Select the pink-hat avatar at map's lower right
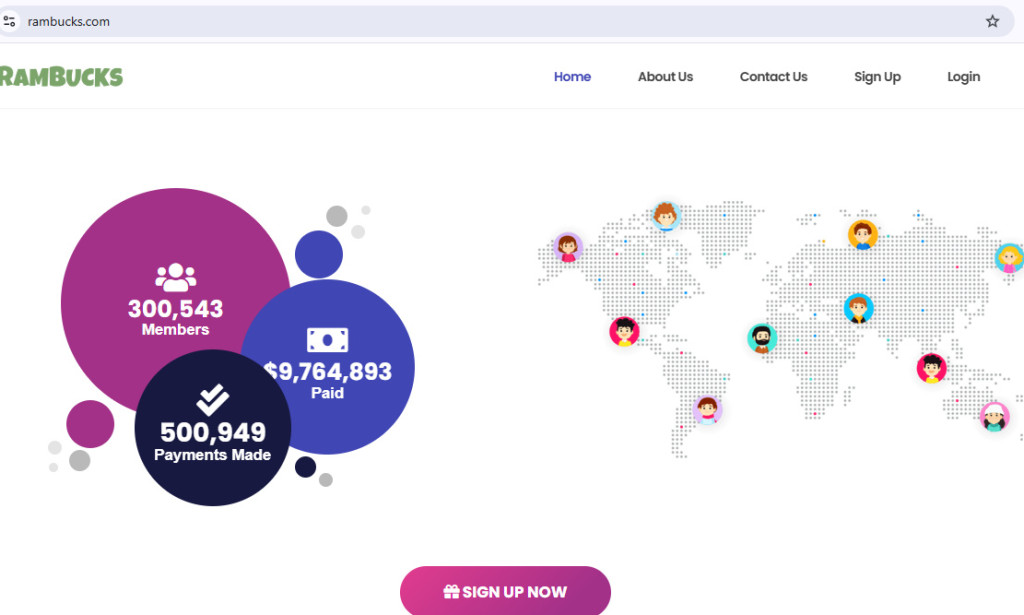This screenshot has width=1024, height=615. 994,416
